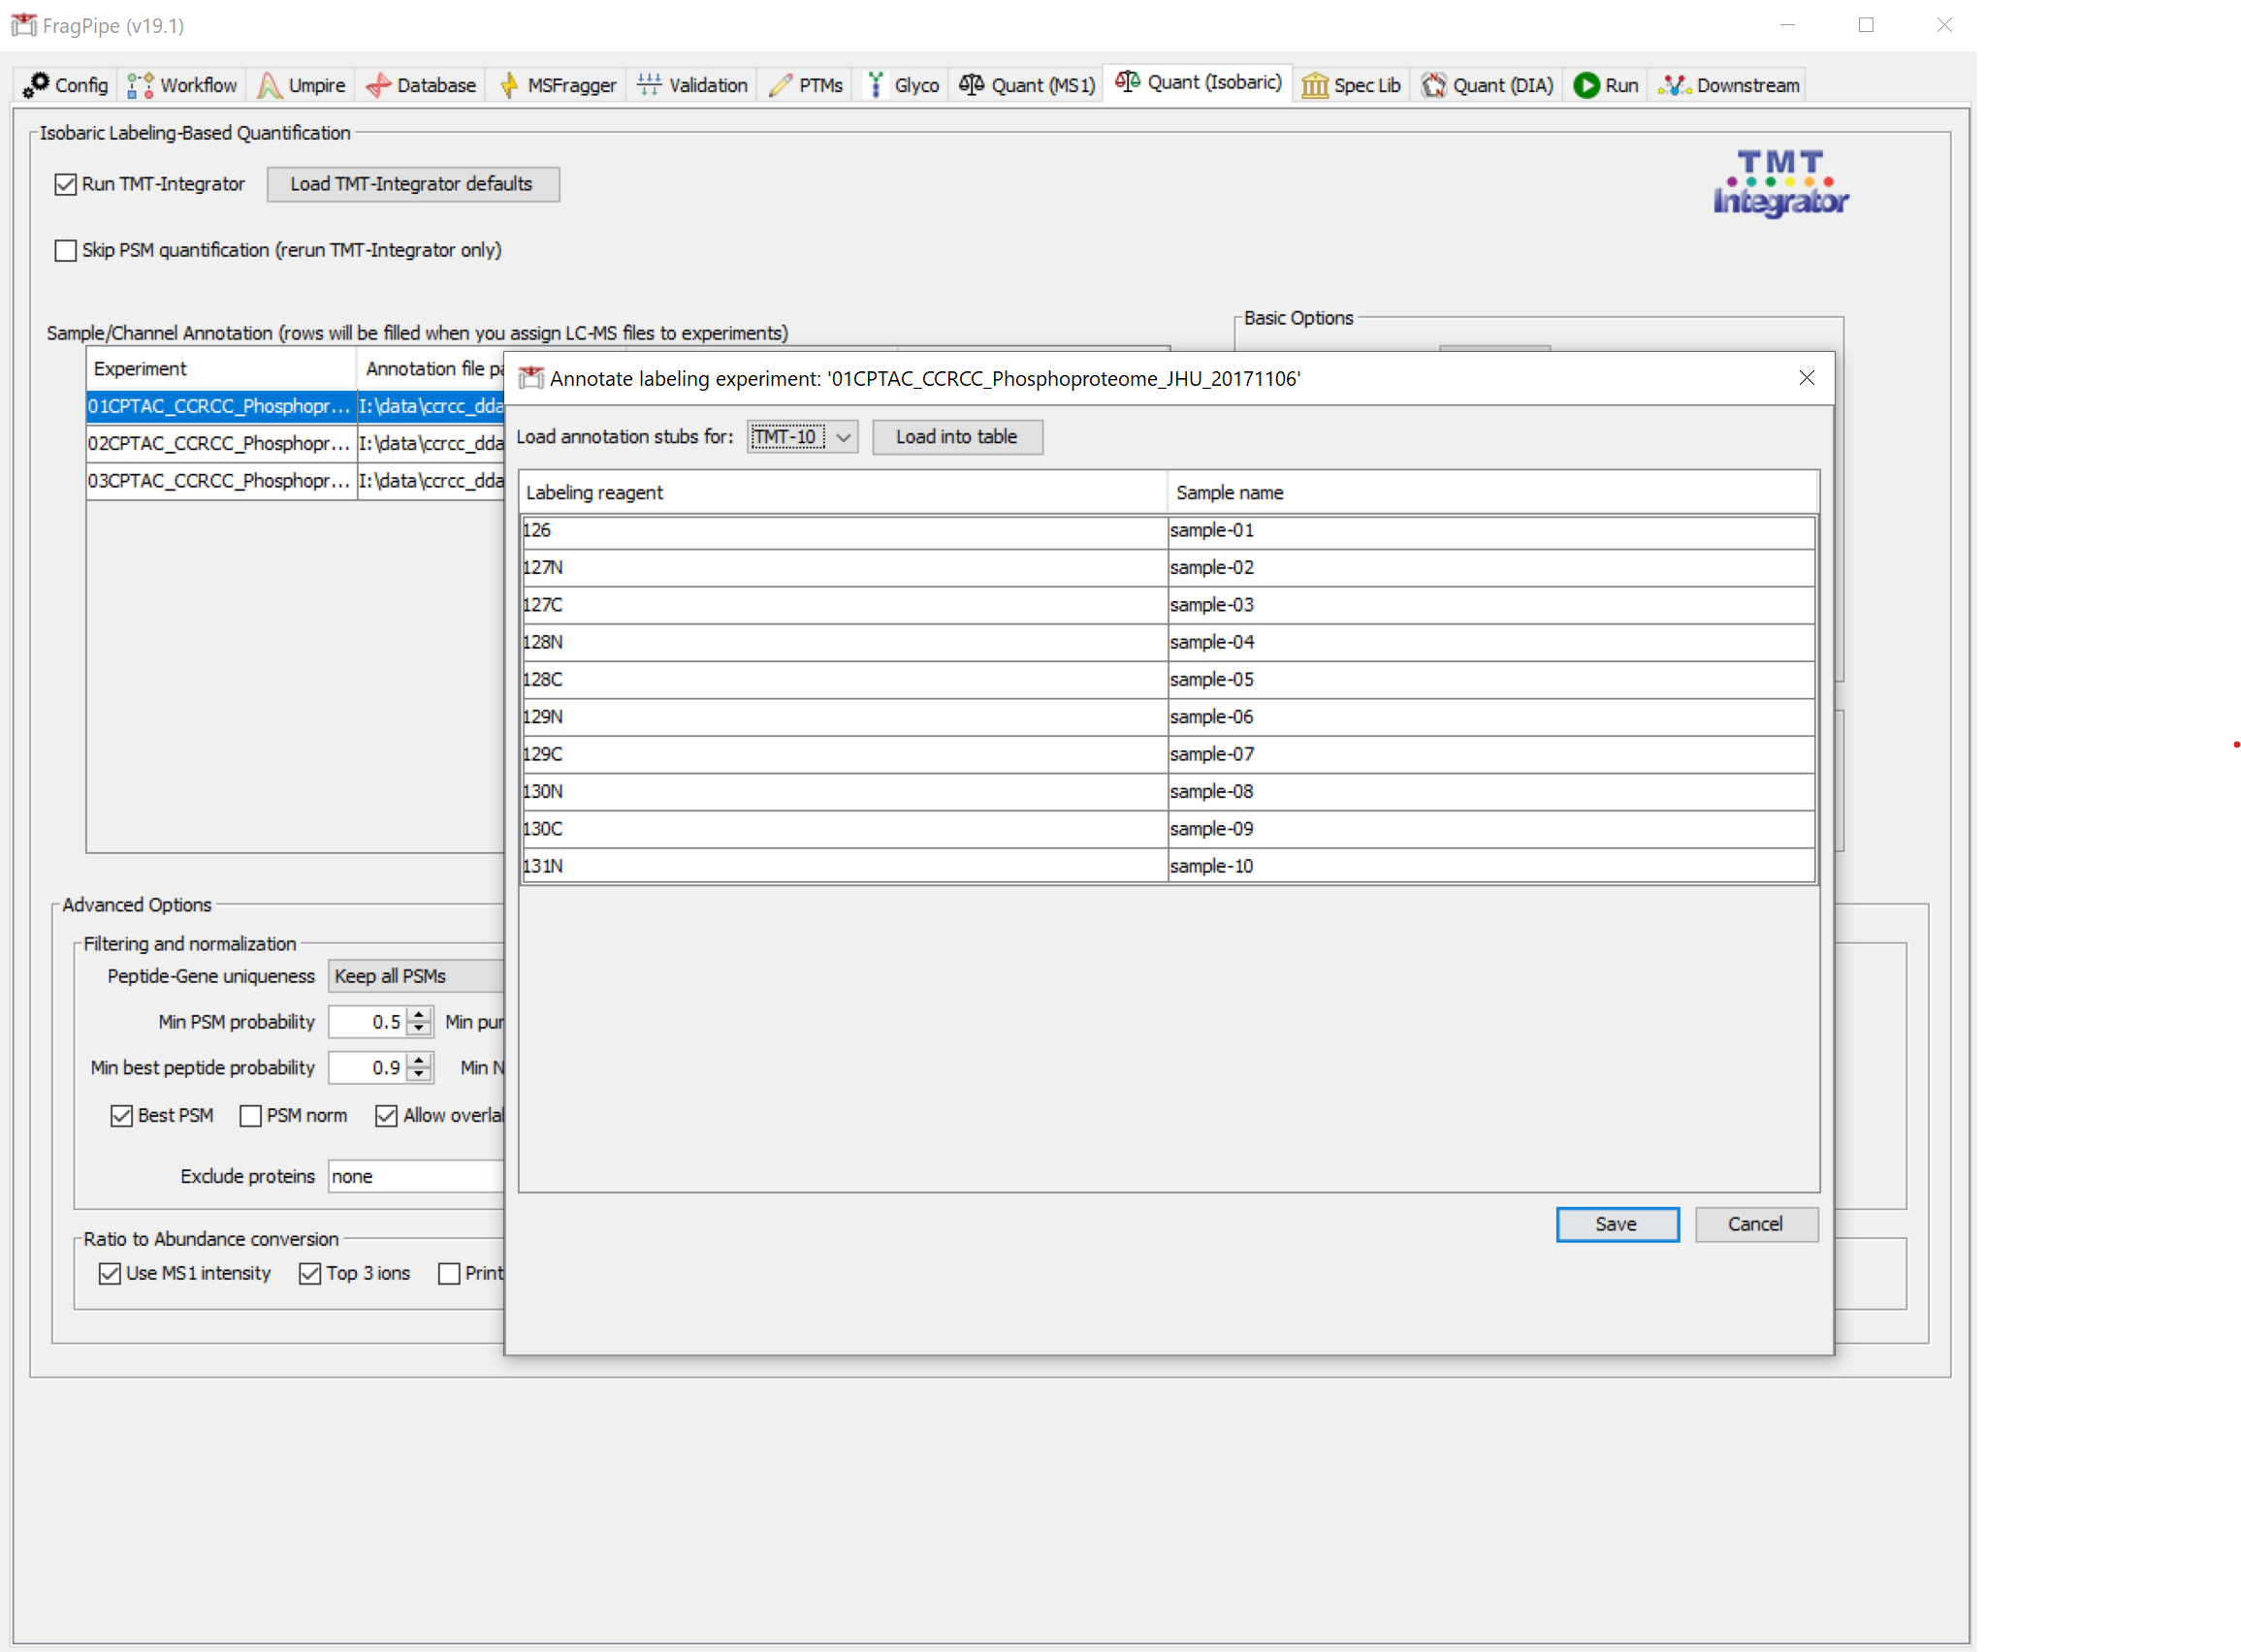
Task: Click the Database tab icon
Action: [x=378, y=85]
